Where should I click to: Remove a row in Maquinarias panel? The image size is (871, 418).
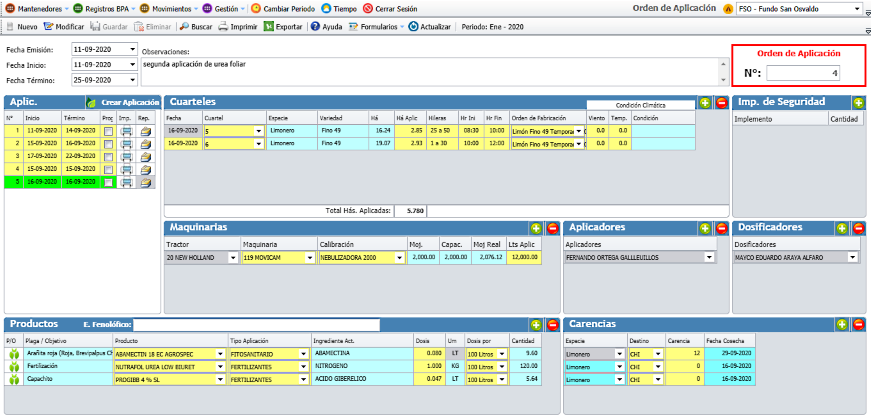(553, 228)
